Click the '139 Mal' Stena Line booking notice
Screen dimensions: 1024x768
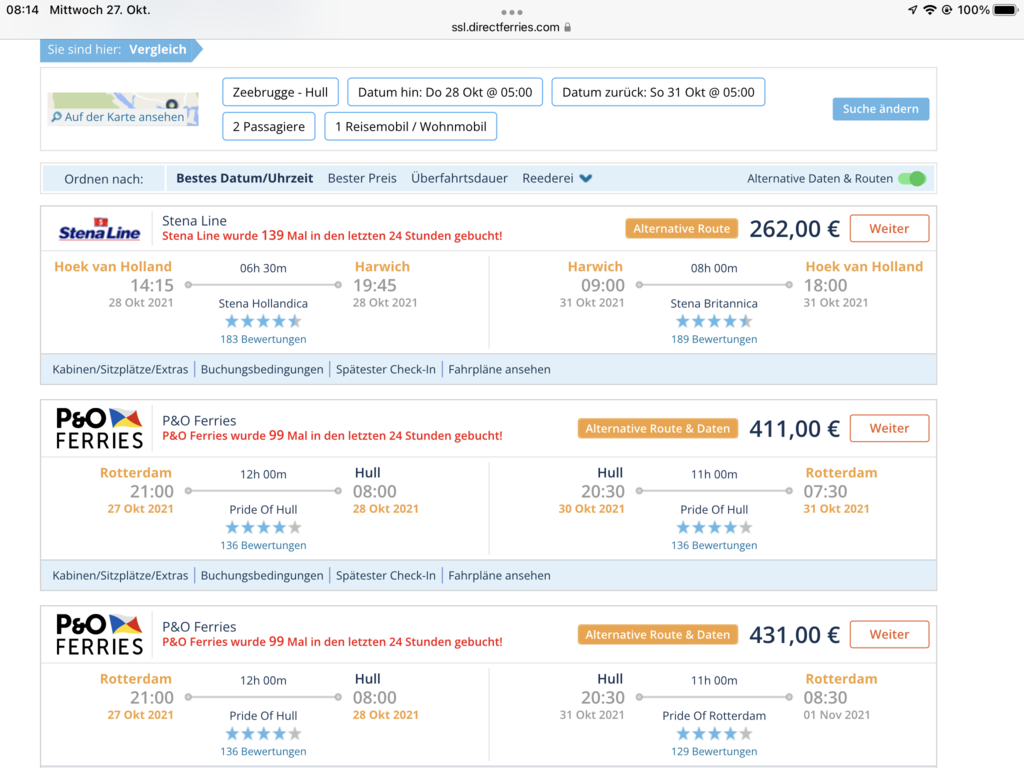tap(332, 236)
